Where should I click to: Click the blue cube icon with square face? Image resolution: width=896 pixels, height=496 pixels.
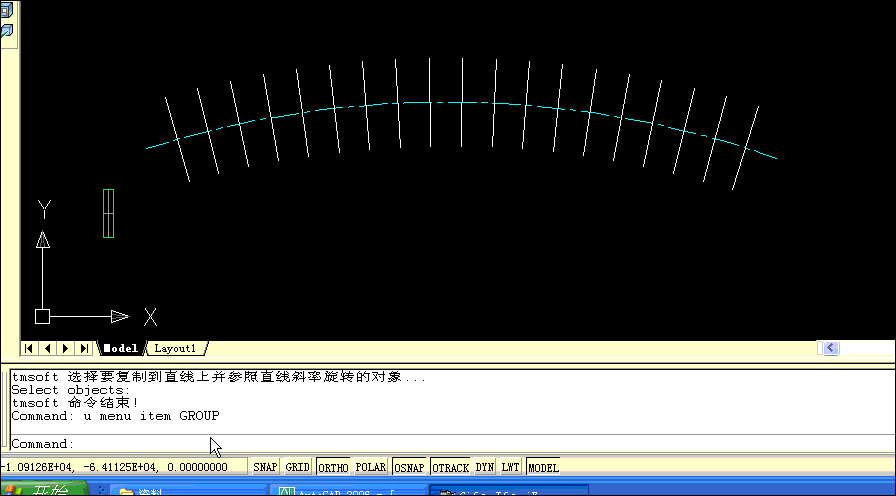[6, 9]
